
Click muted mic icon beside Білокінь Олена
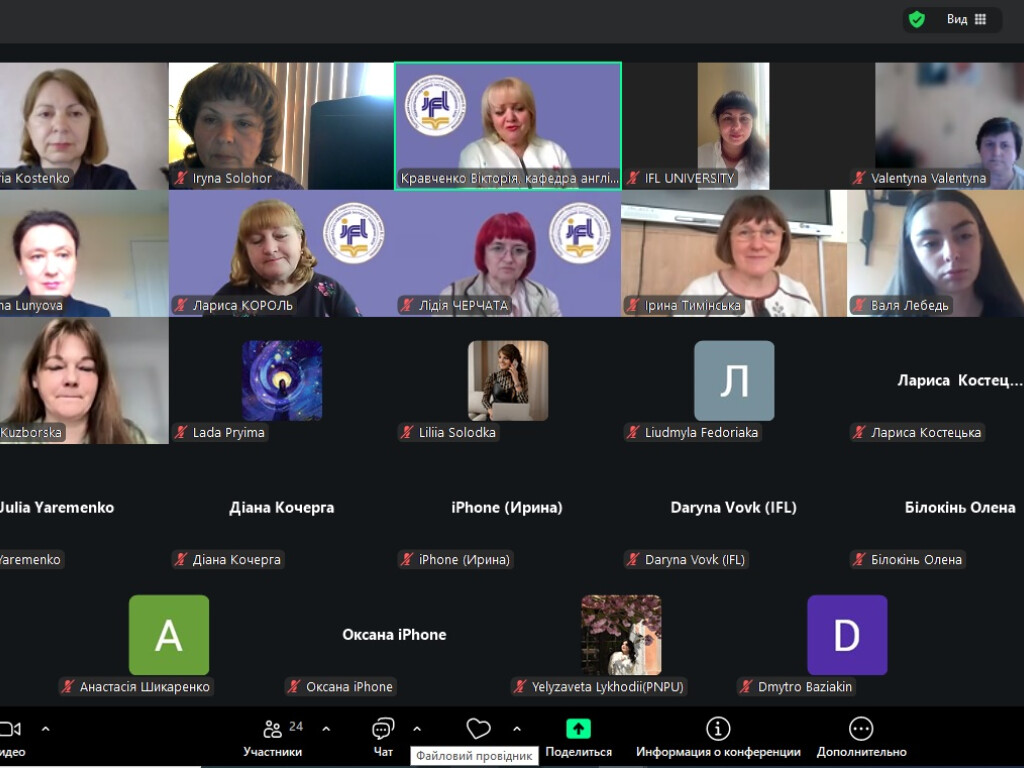(x=859, y=560)
